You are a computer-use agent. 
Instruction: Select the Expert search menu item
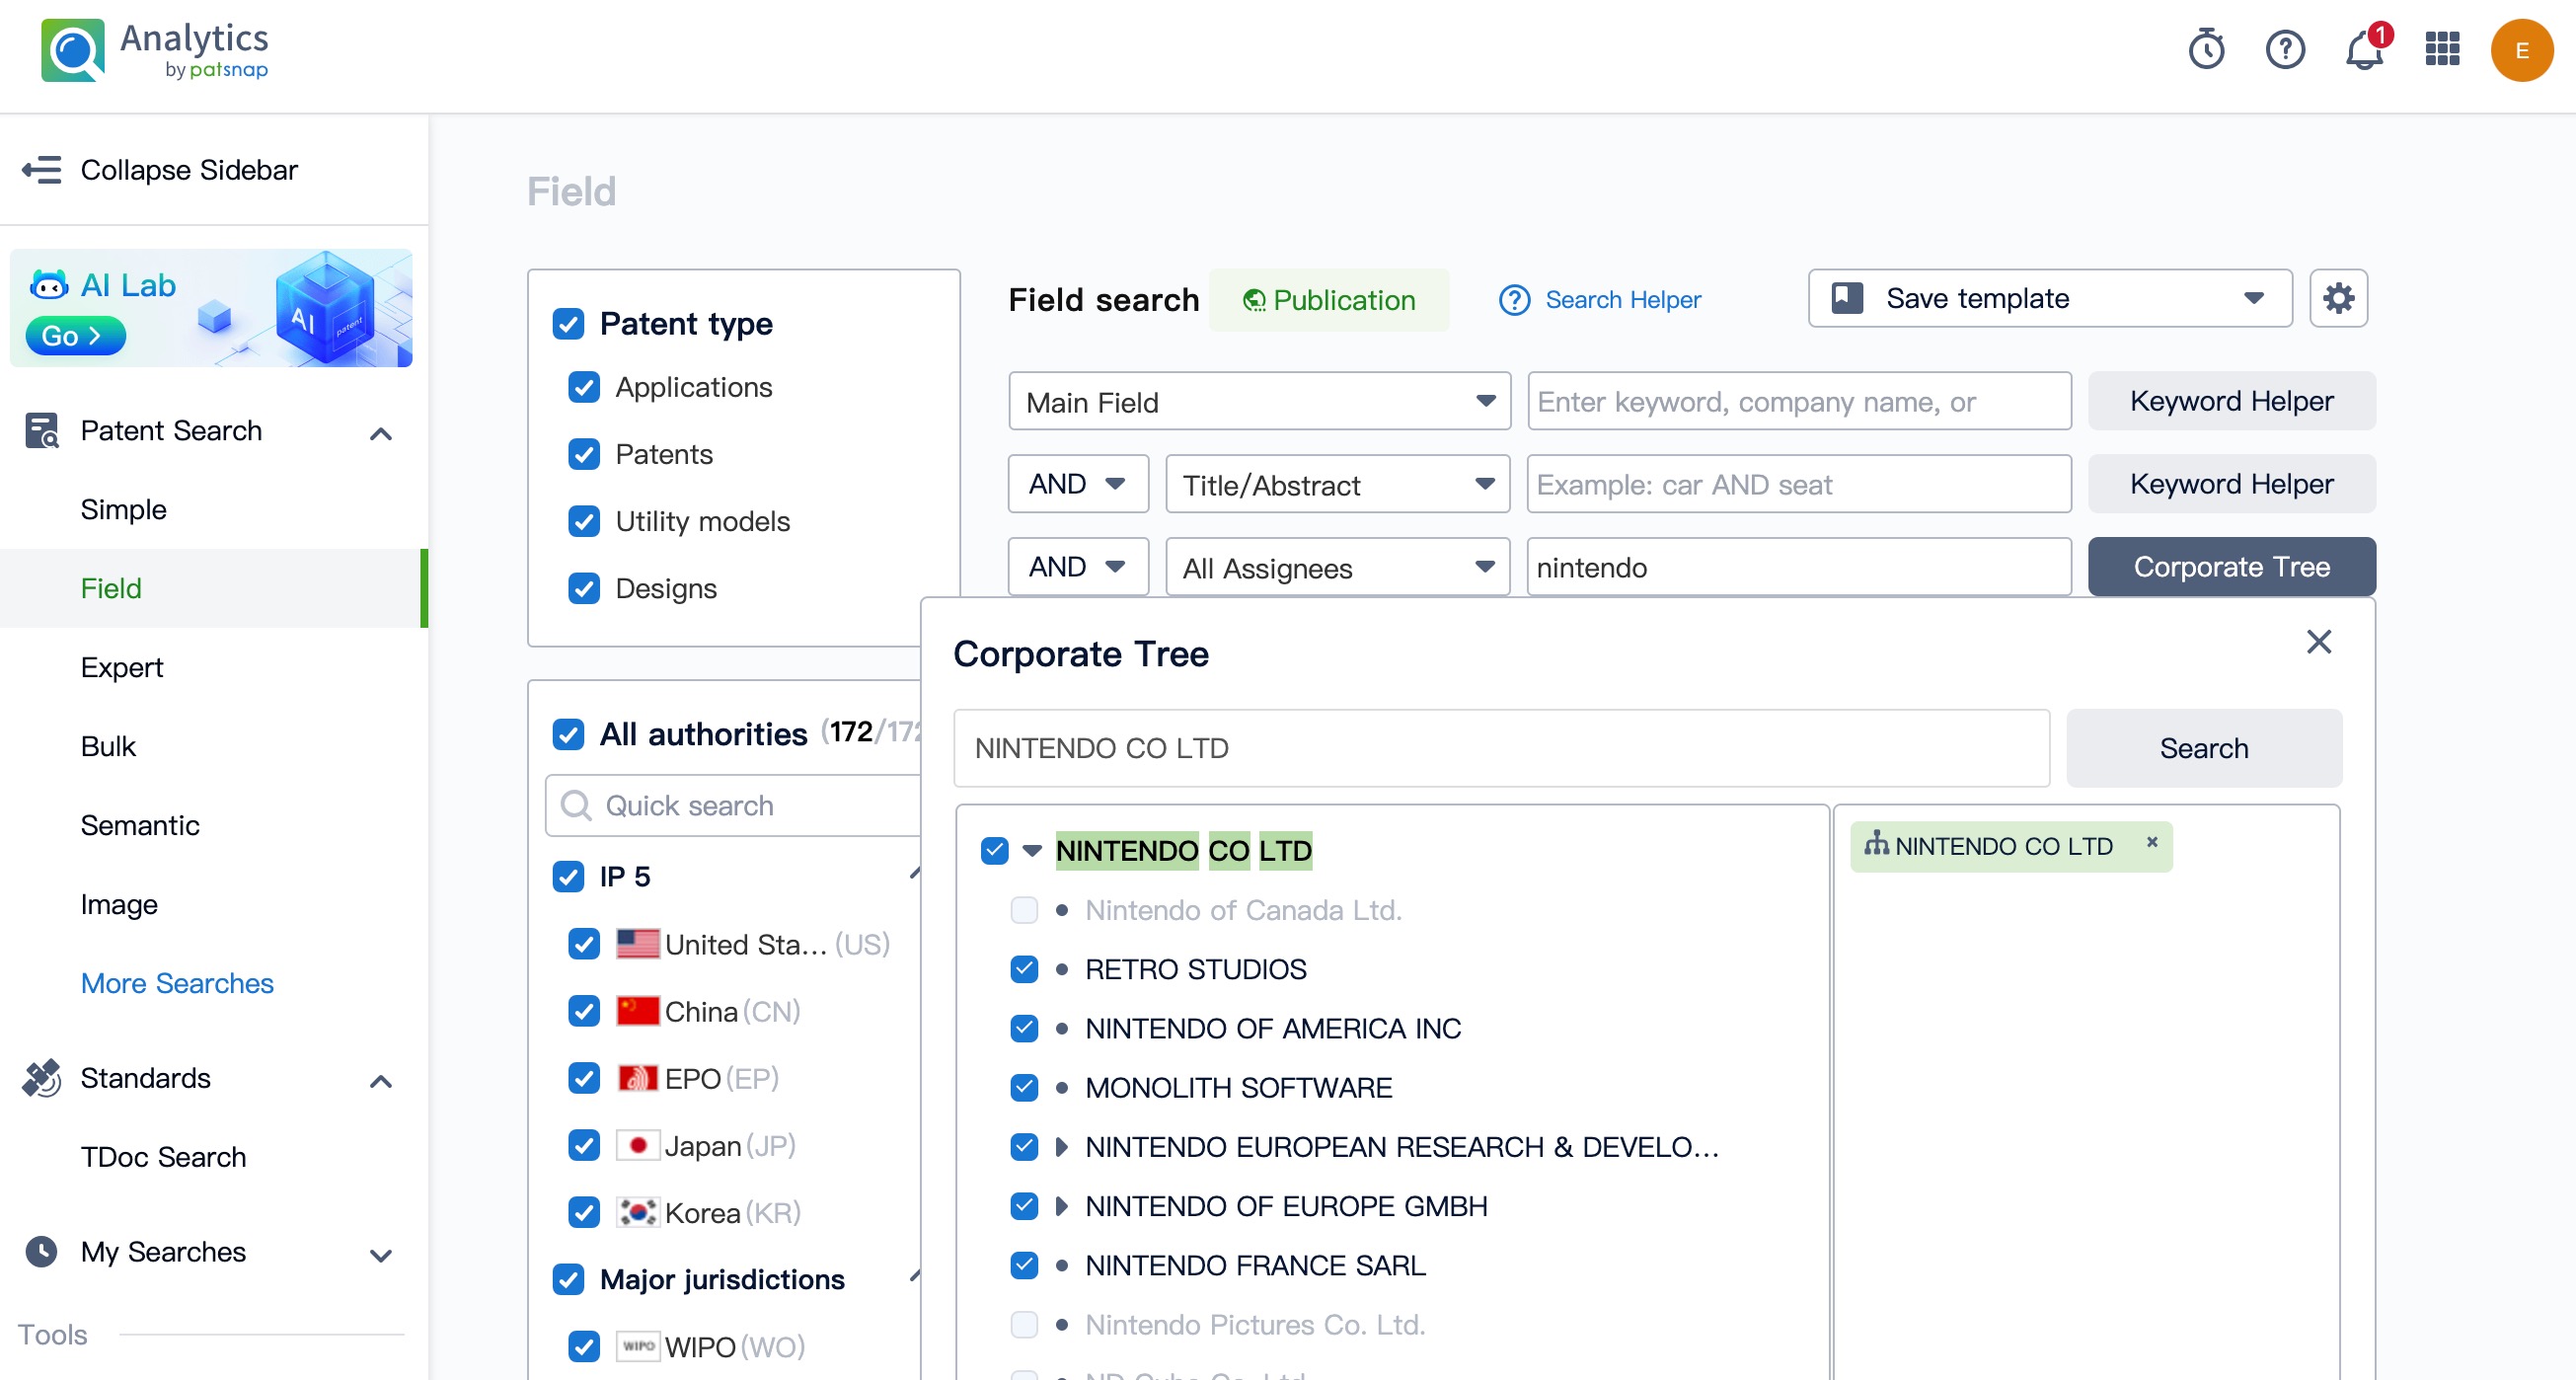pyautogui.click(x=122, y=667)
